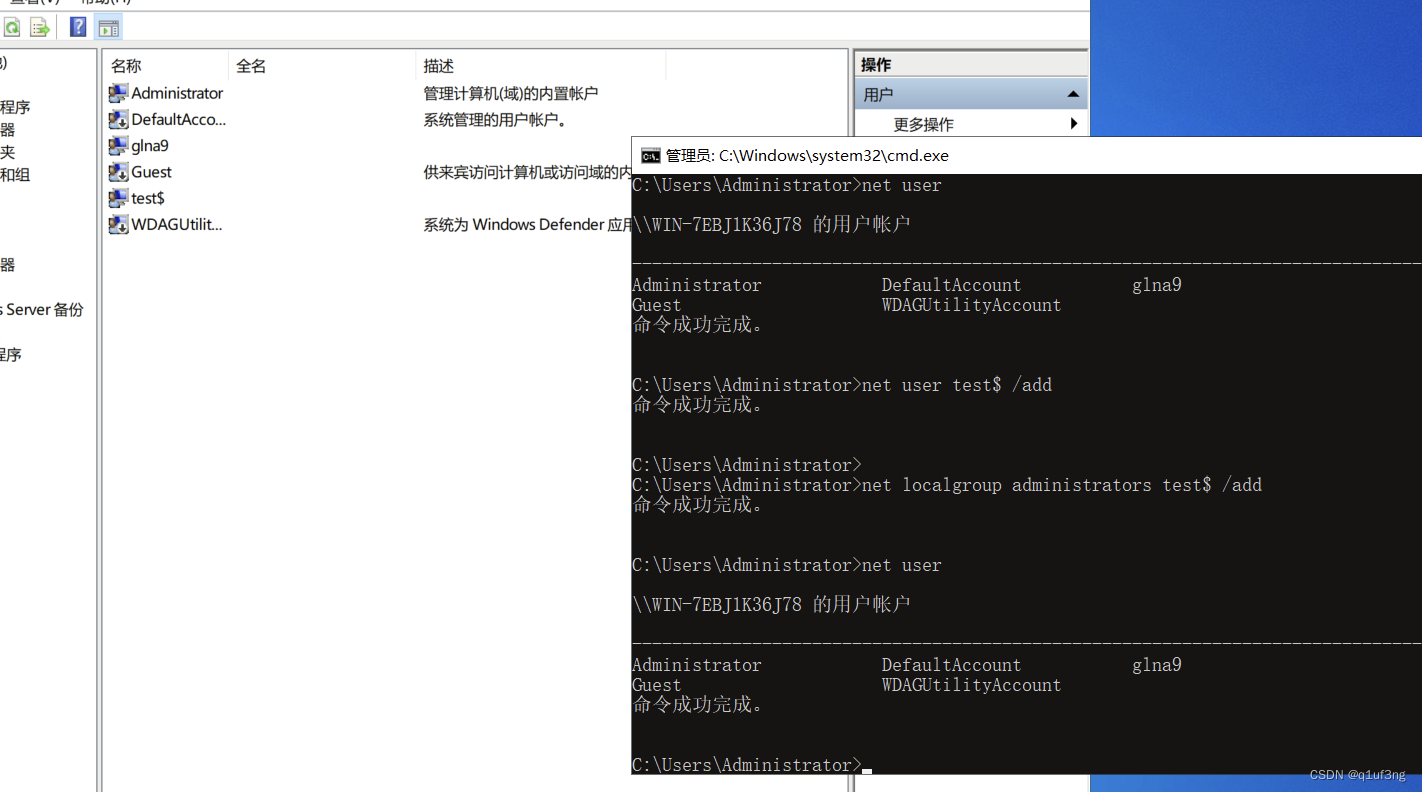Select the Administrator user name
1422x792 pixels.
tap(177, 93)
